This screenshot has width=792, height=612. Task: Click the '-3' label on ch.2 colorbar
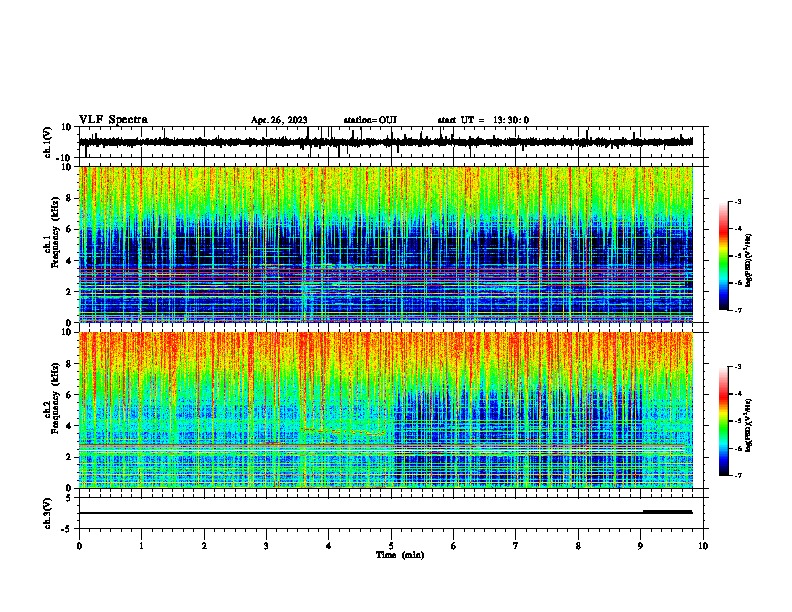pyautogui.click(x=737, y=367)
